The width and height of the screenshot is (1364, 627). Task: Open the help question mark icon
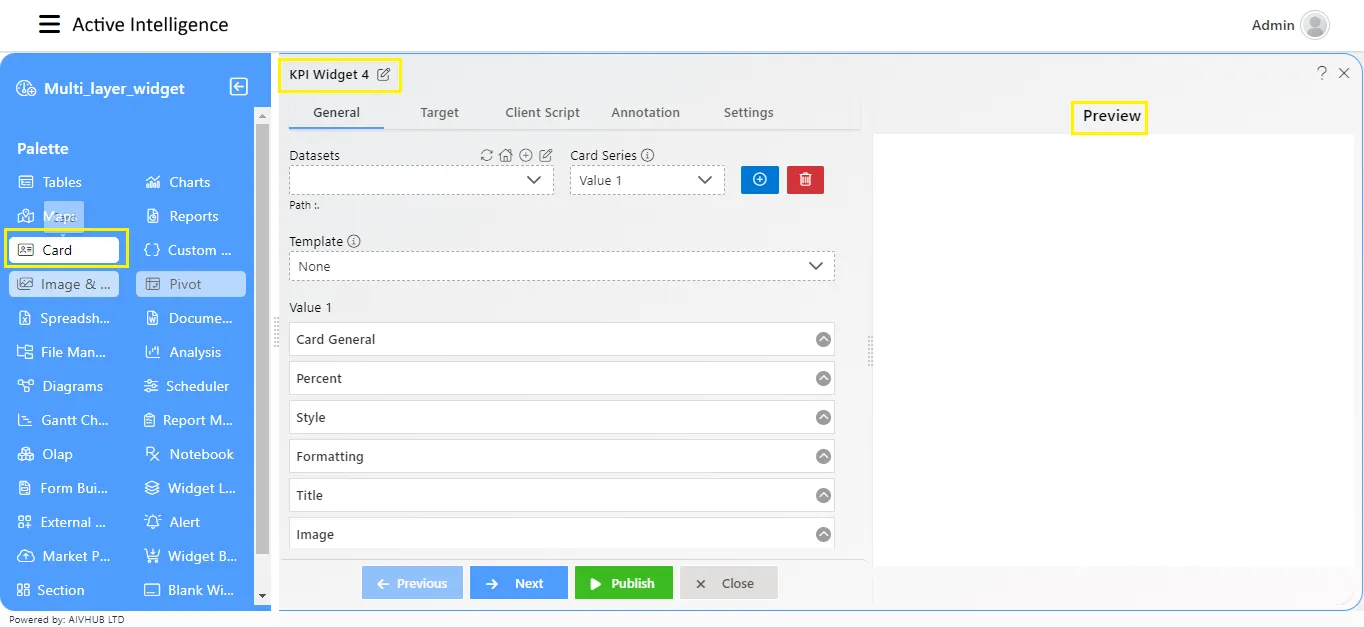click(1322, 73)
